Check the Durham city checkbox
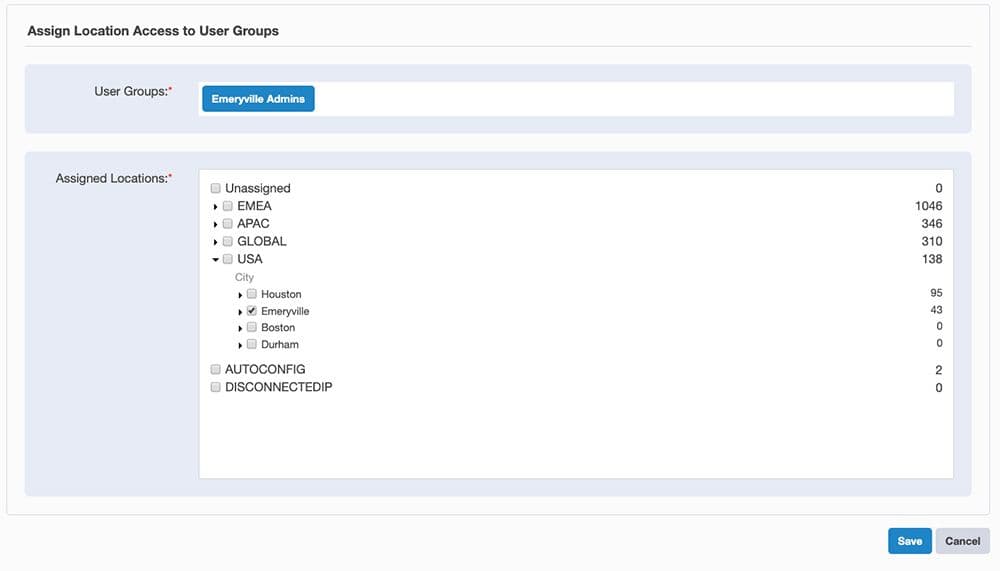 [252, 344]
